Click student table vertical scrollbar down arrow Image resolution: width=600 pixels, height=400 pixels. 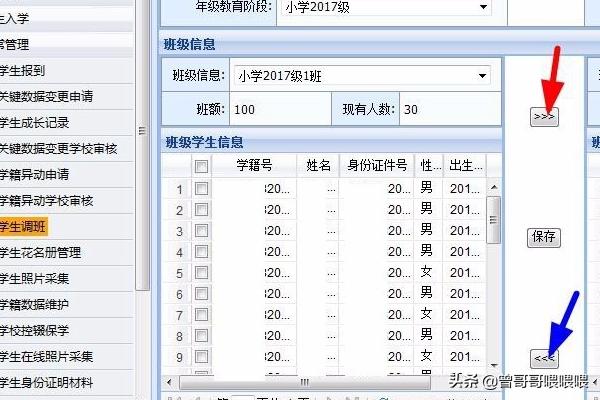point(493,363)
